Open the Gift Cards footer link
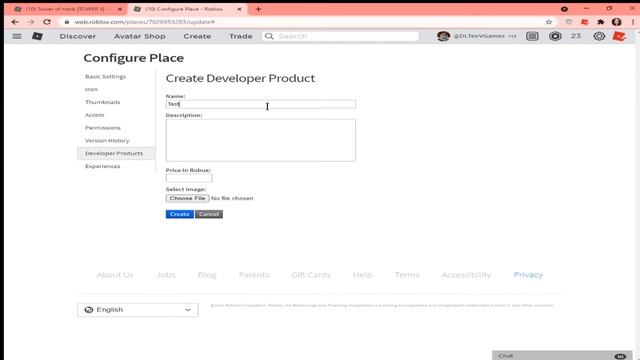The image size is (640, 360). [311, 275]
